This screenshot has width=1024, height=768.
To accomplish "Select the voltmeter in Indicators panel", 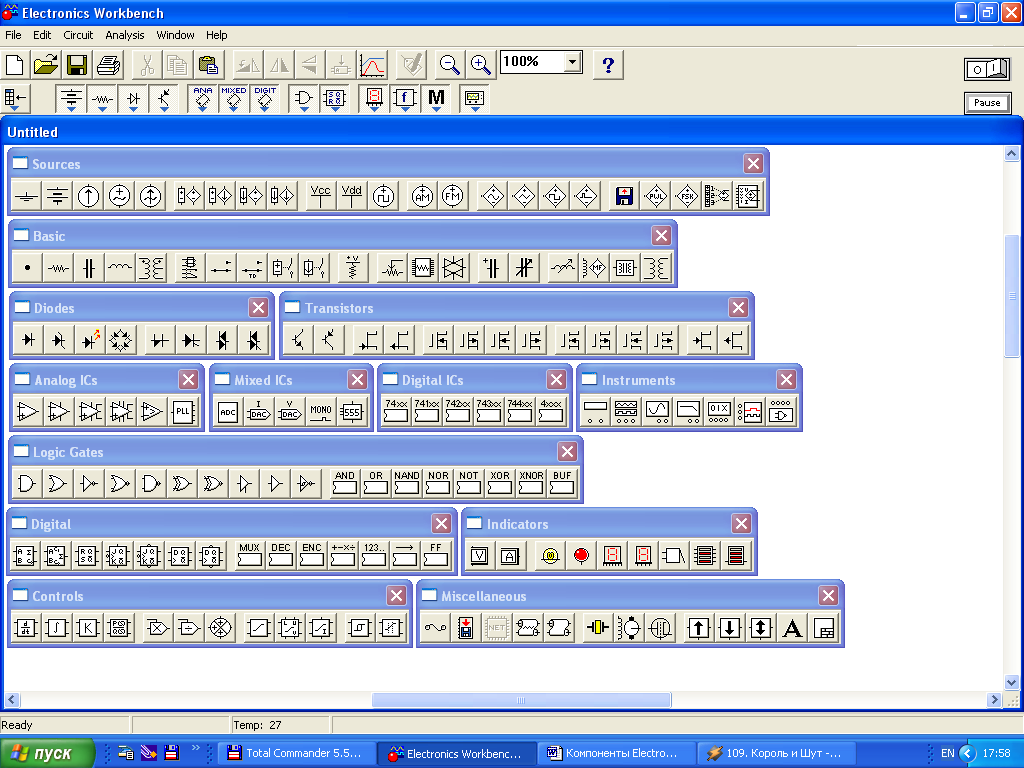I will (x=479, y=556).
